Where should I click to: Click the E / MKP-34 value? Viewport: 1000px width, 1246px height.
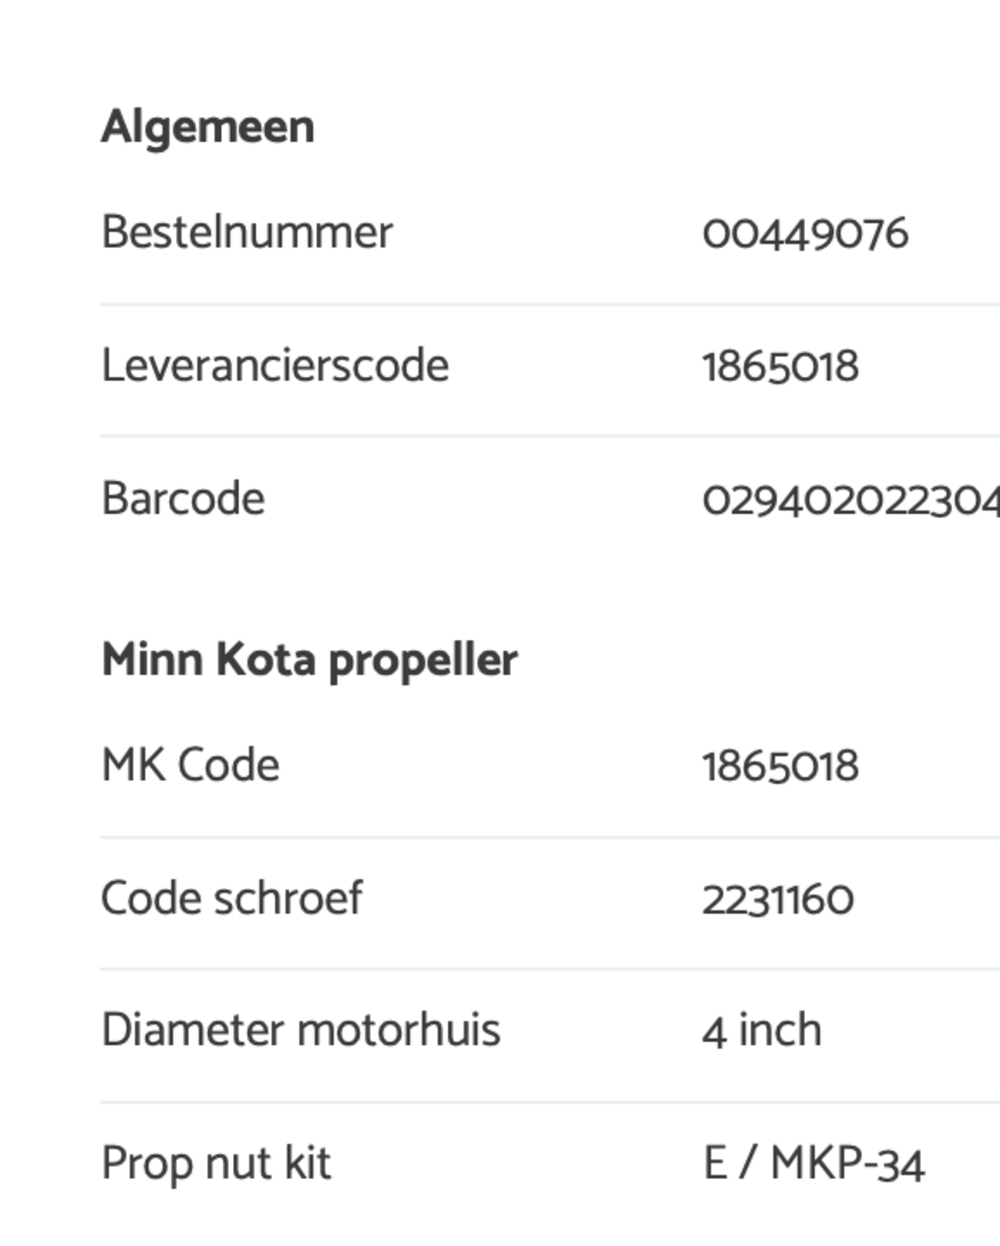pos(814,1164)
